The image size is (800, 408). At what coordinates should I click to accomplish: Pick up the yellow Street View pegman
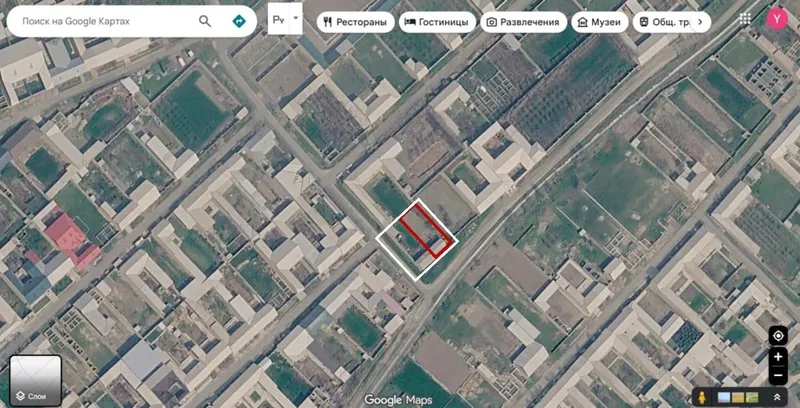(x=703, y=397)
